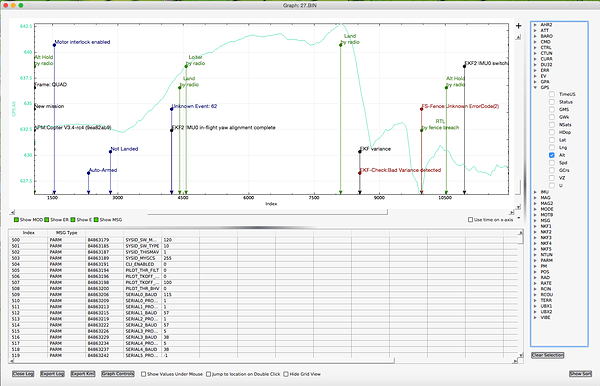Click the Not Landed event marker

tap(111, 152)
